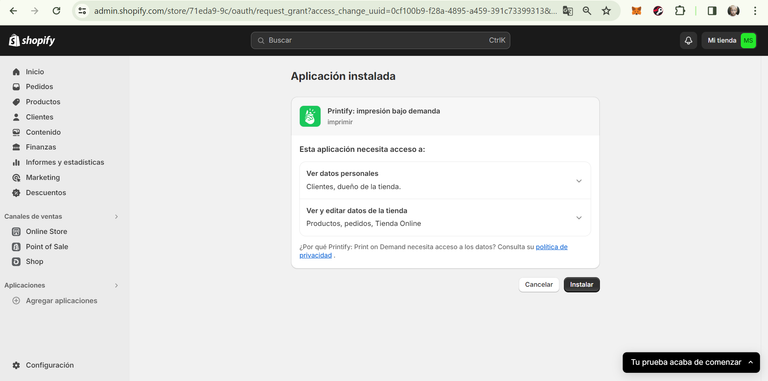The height and width of the screenshot is (381, 768).
Task: Click the browser profile avatar
Action: (733, 11)
